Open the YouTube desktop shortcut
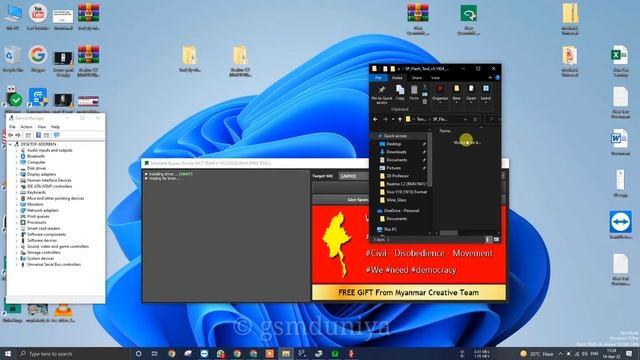 38,16
